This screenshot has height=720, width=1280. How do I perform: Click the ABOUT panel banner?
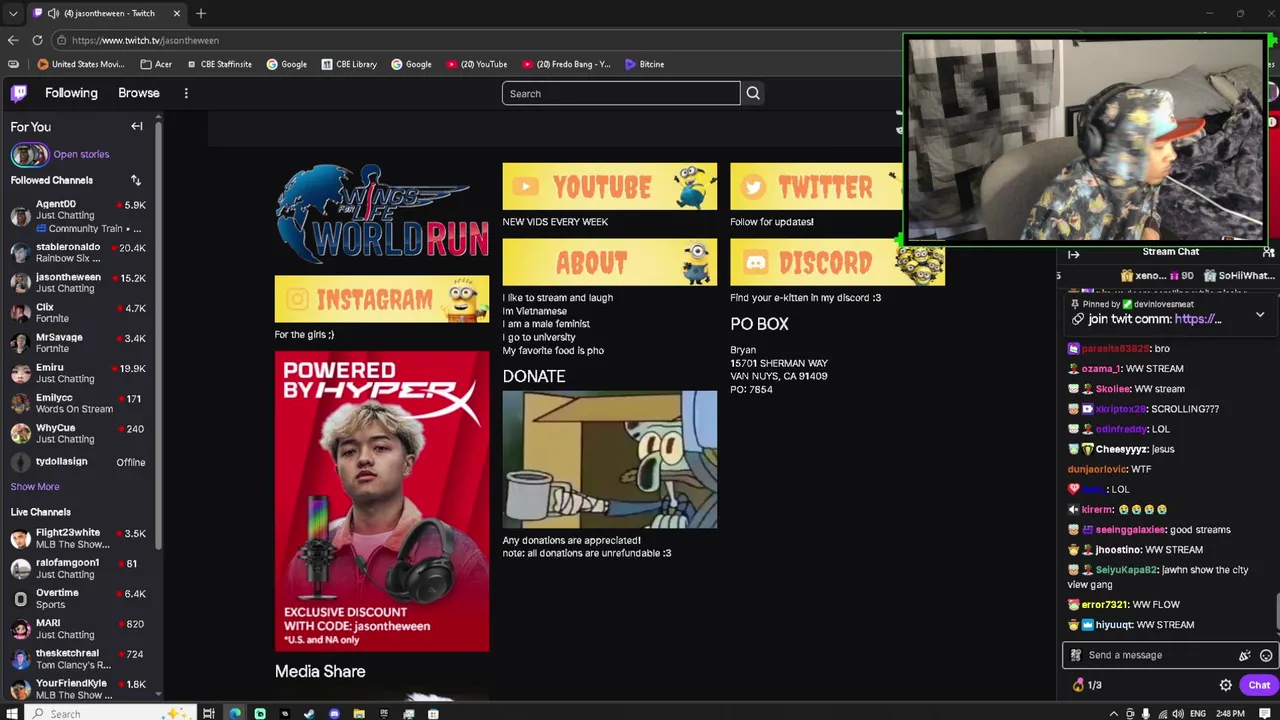[x=610, y=263]
